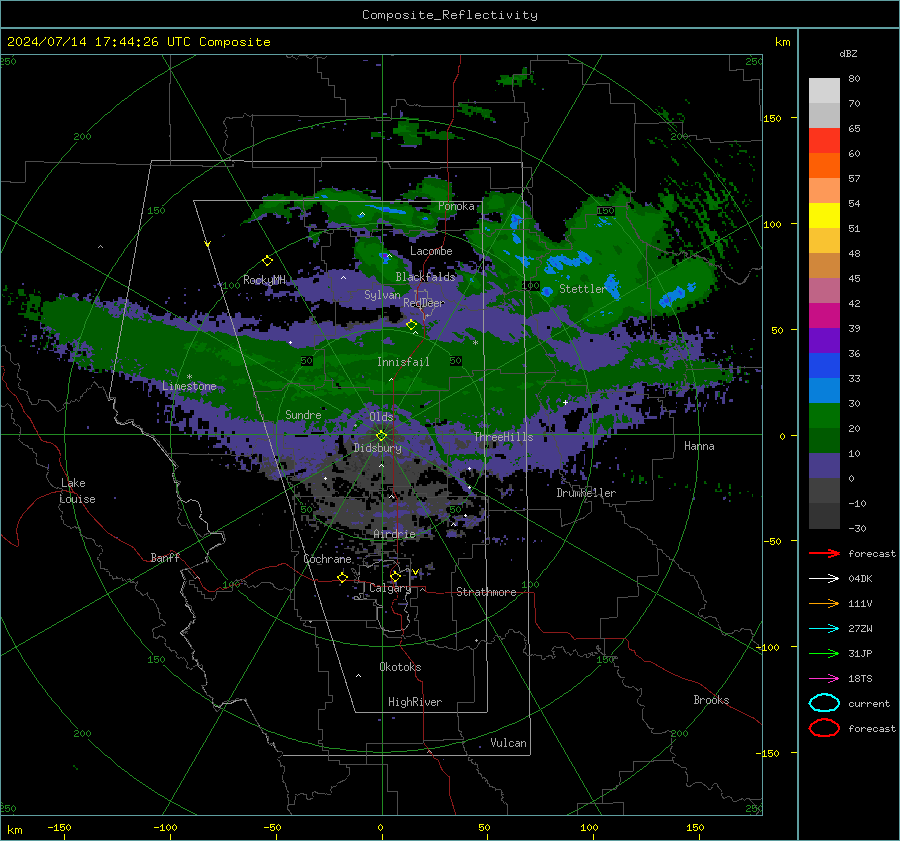Click the Cochrane town label
Image resolution: width=900 pixels, height=841 pixels.
click(x=327, y=559)
